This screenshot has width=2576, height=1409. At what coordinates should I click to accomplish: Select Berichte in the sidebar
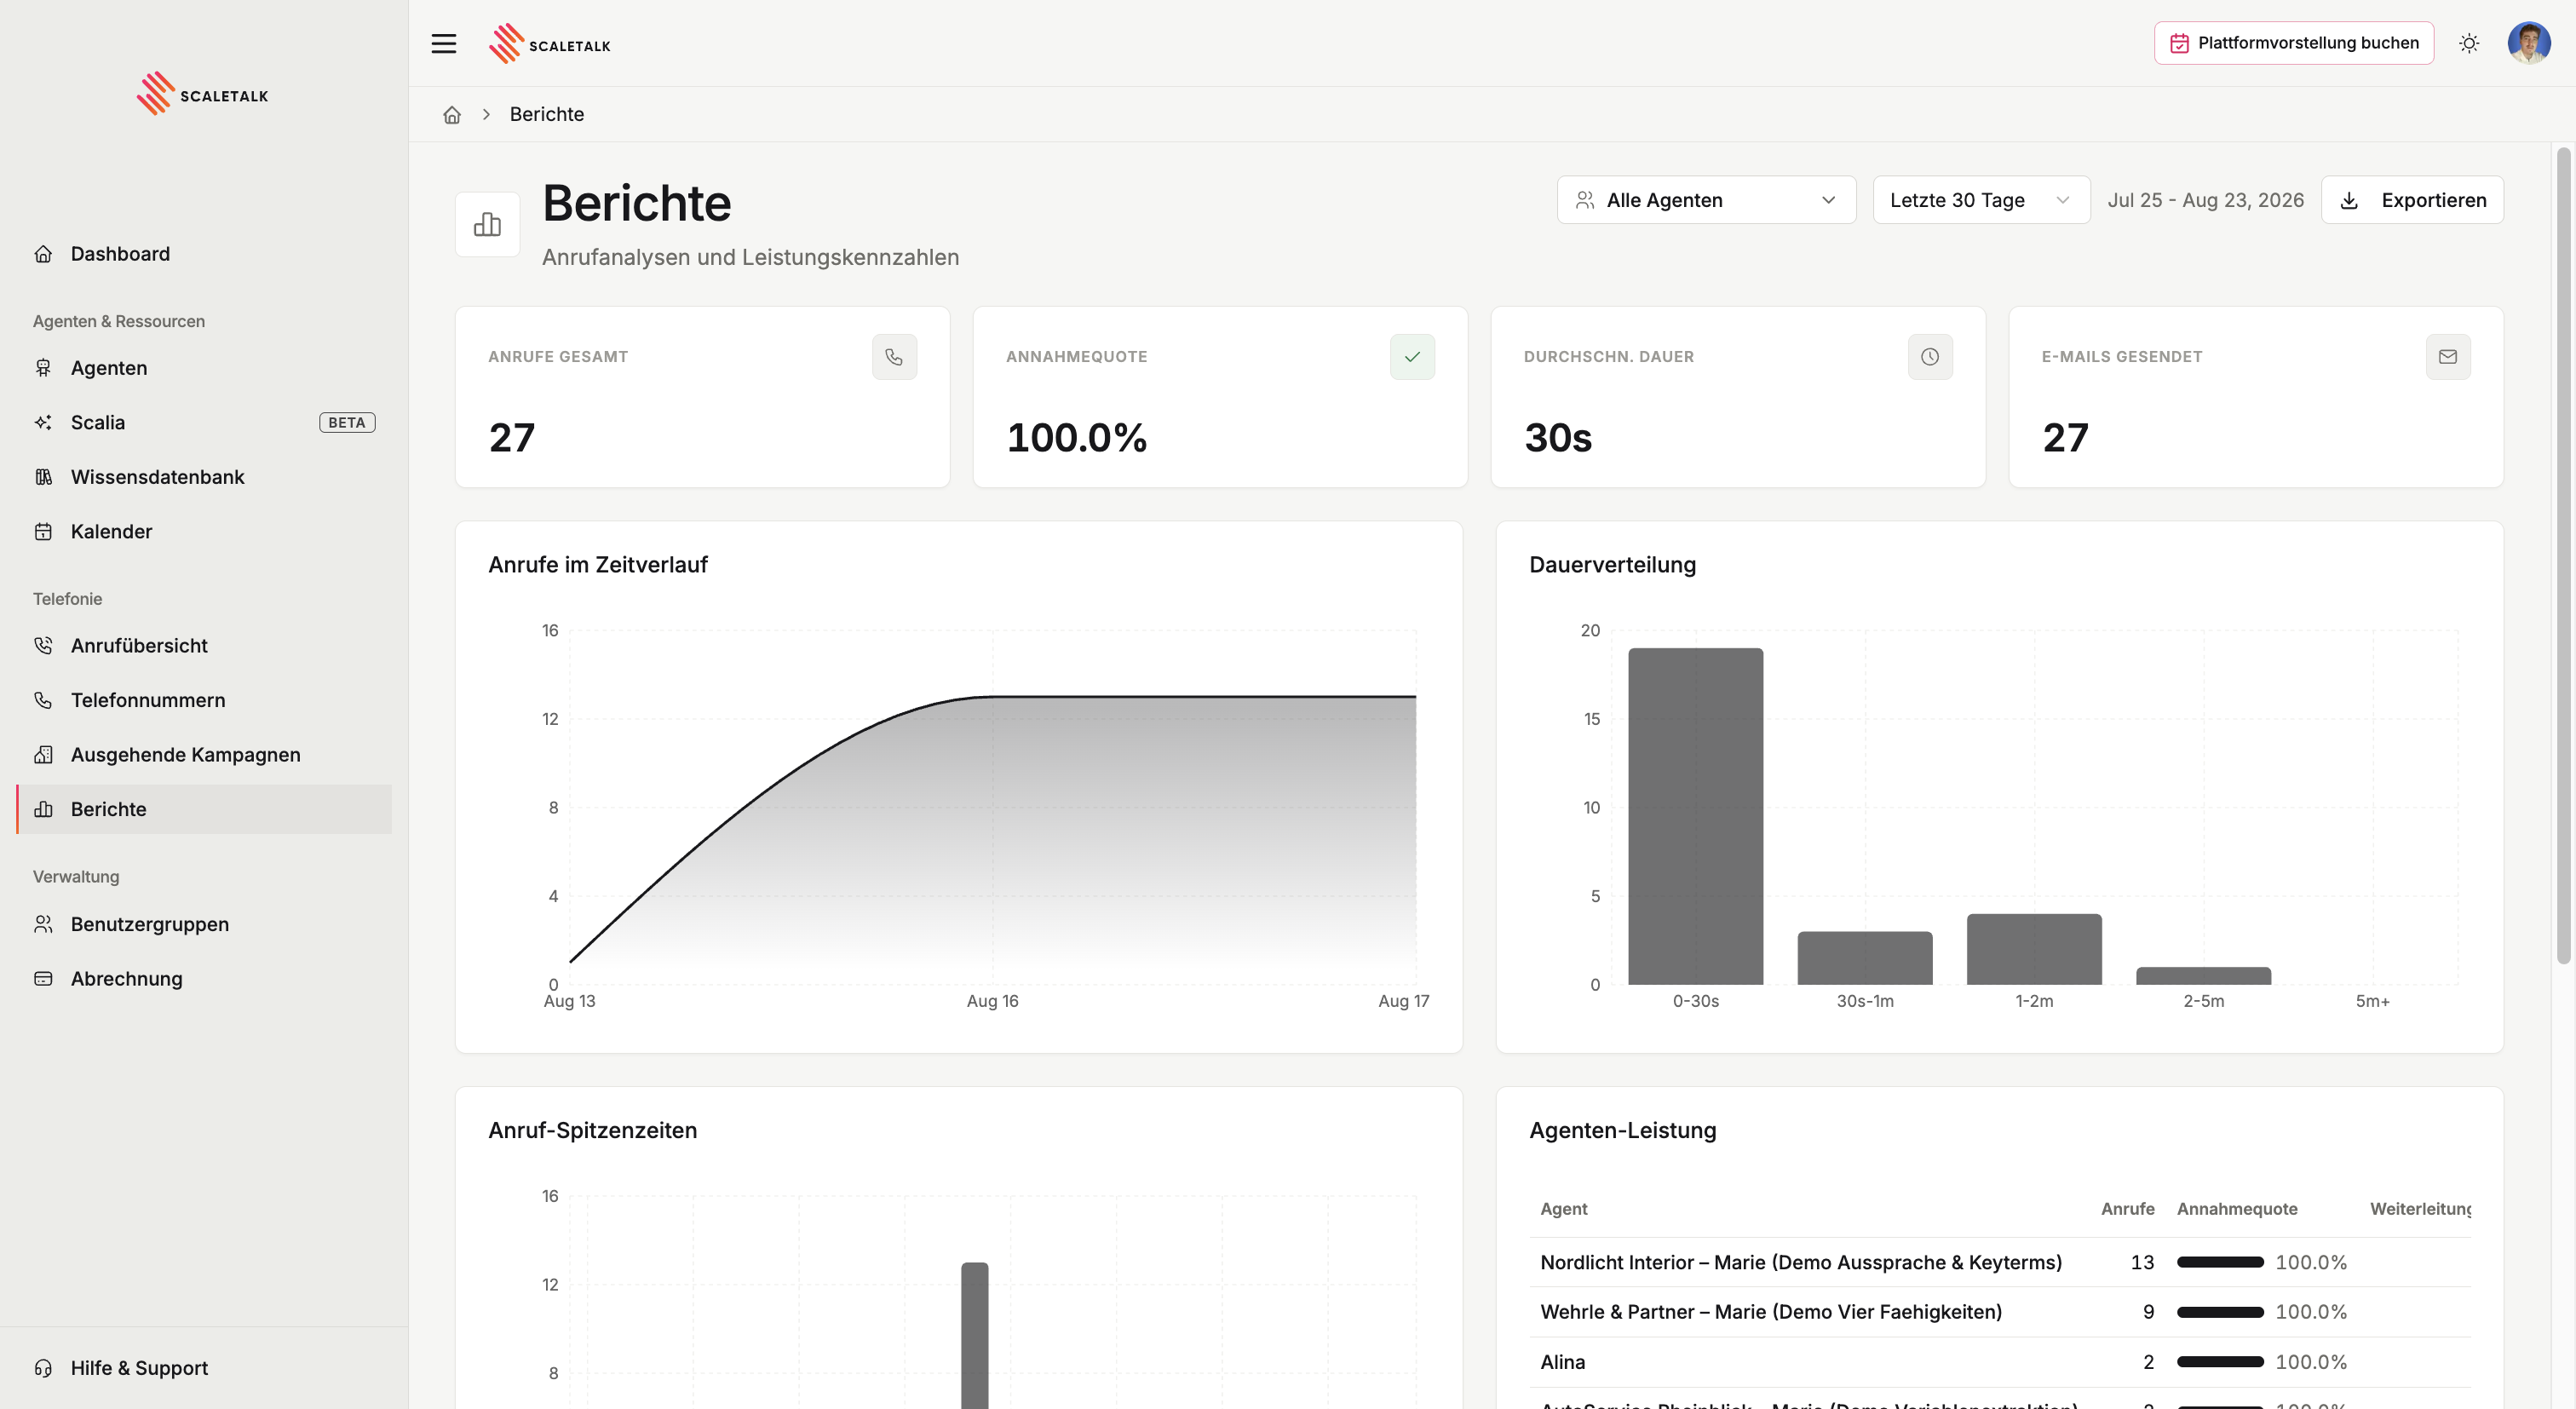coord(204,810)
